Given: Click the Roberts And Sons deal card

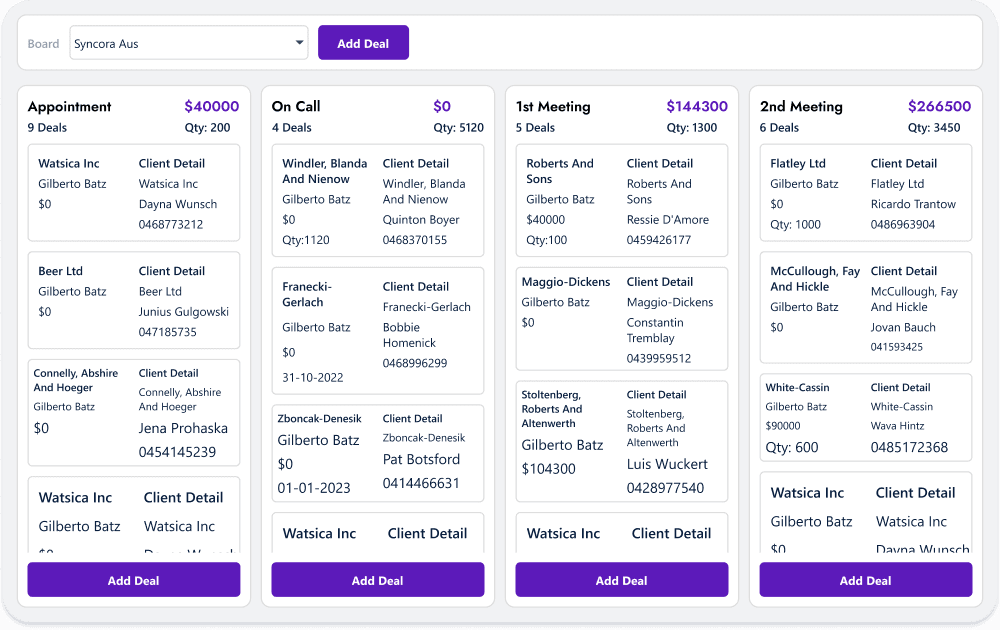Looking at the screenshot, I should (621, 200).
